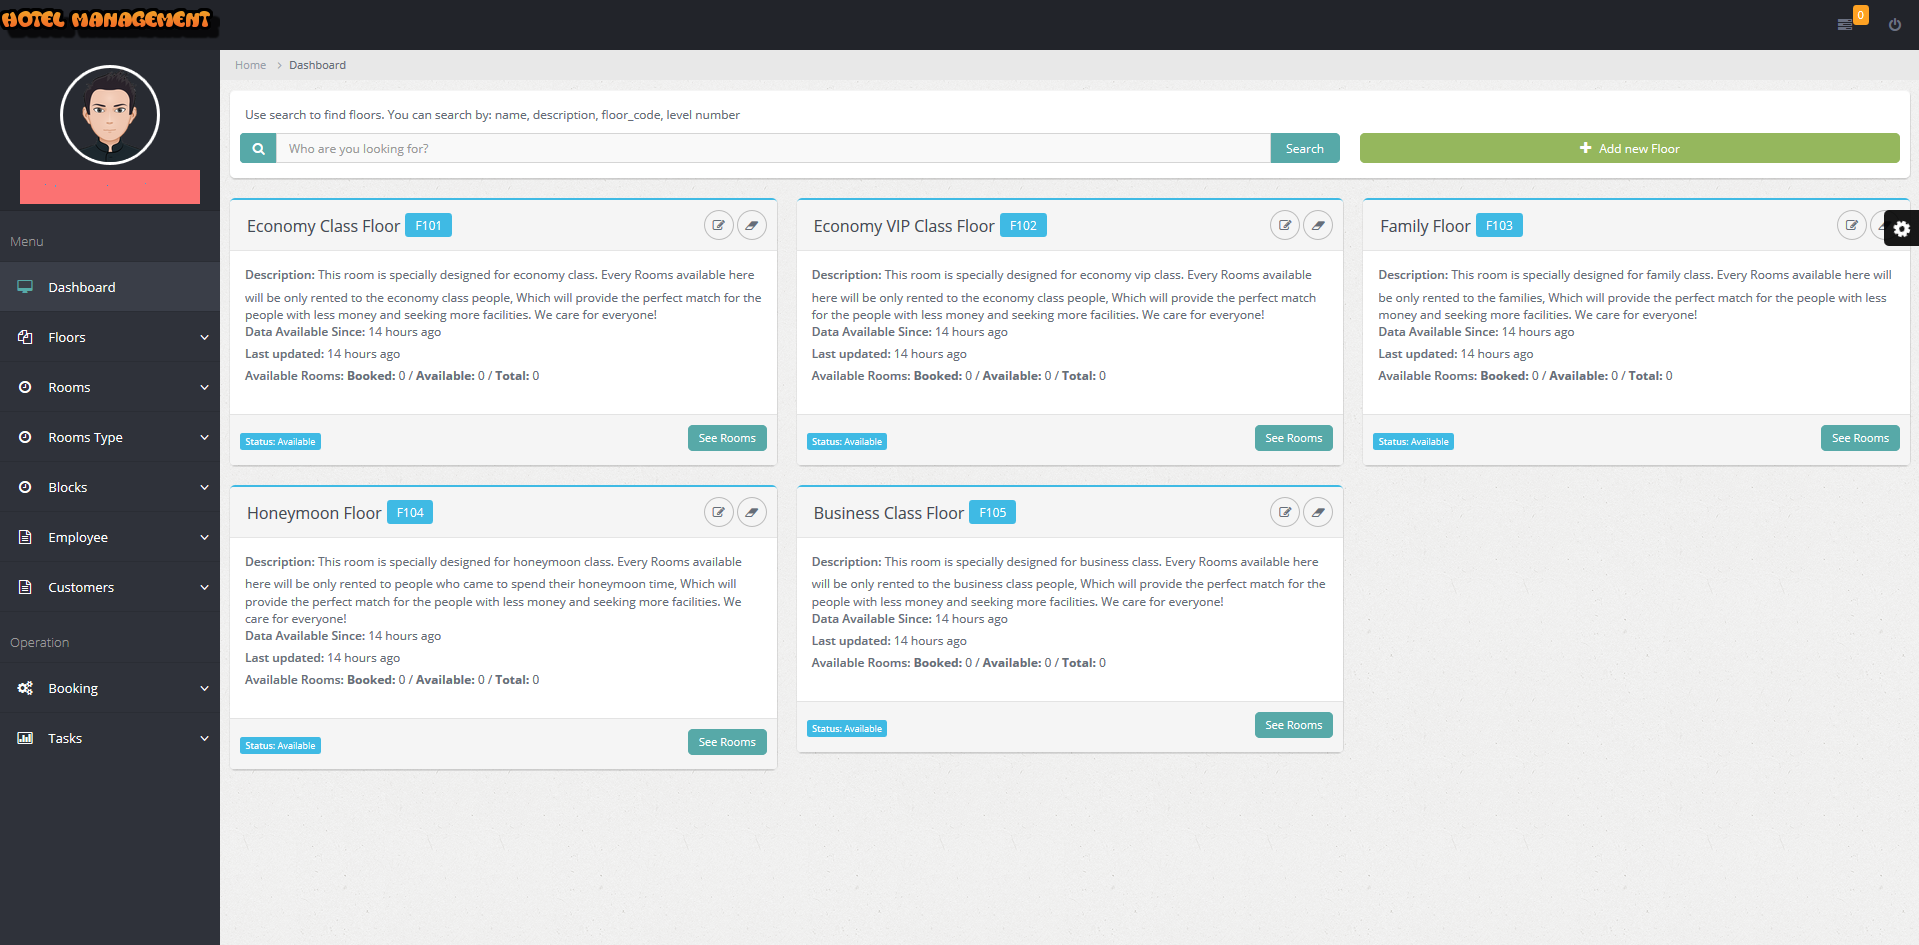Click edit icon on Family Floor card
The width and height of the screenshot is (1919, 945).
[1851, 226]
